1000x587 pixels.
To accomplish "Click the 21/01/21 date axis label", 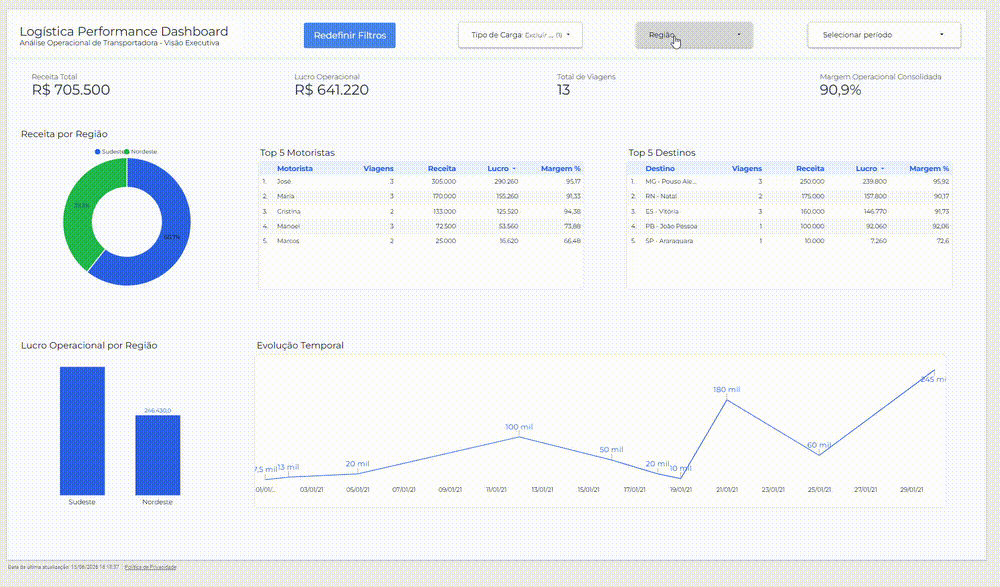I will pos(727,490).
